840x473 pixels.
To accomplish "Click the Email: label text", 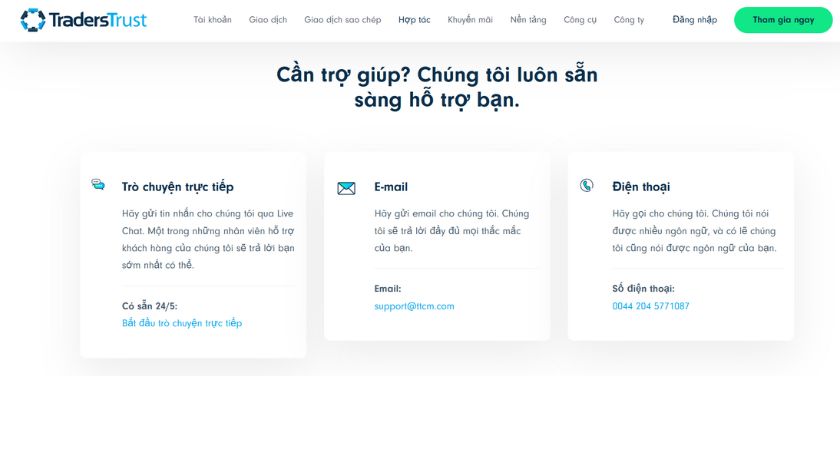I will pyautogui.click(x=387, y=288).
